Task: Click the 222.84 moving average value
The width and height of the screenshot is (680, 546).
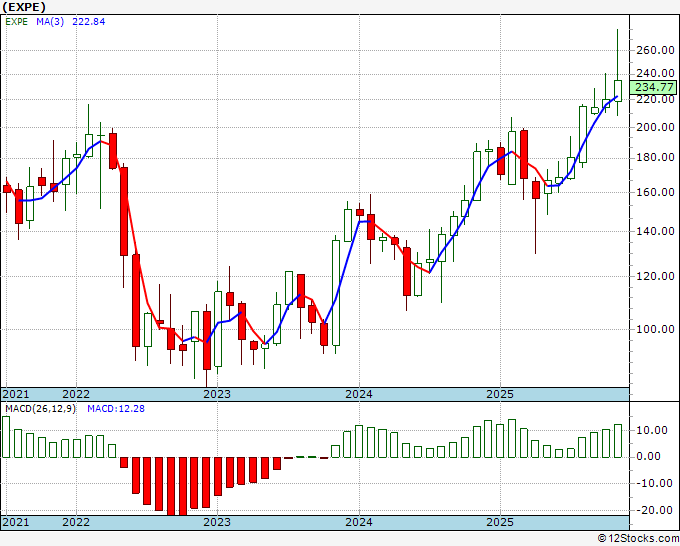Action: point(88,22)
